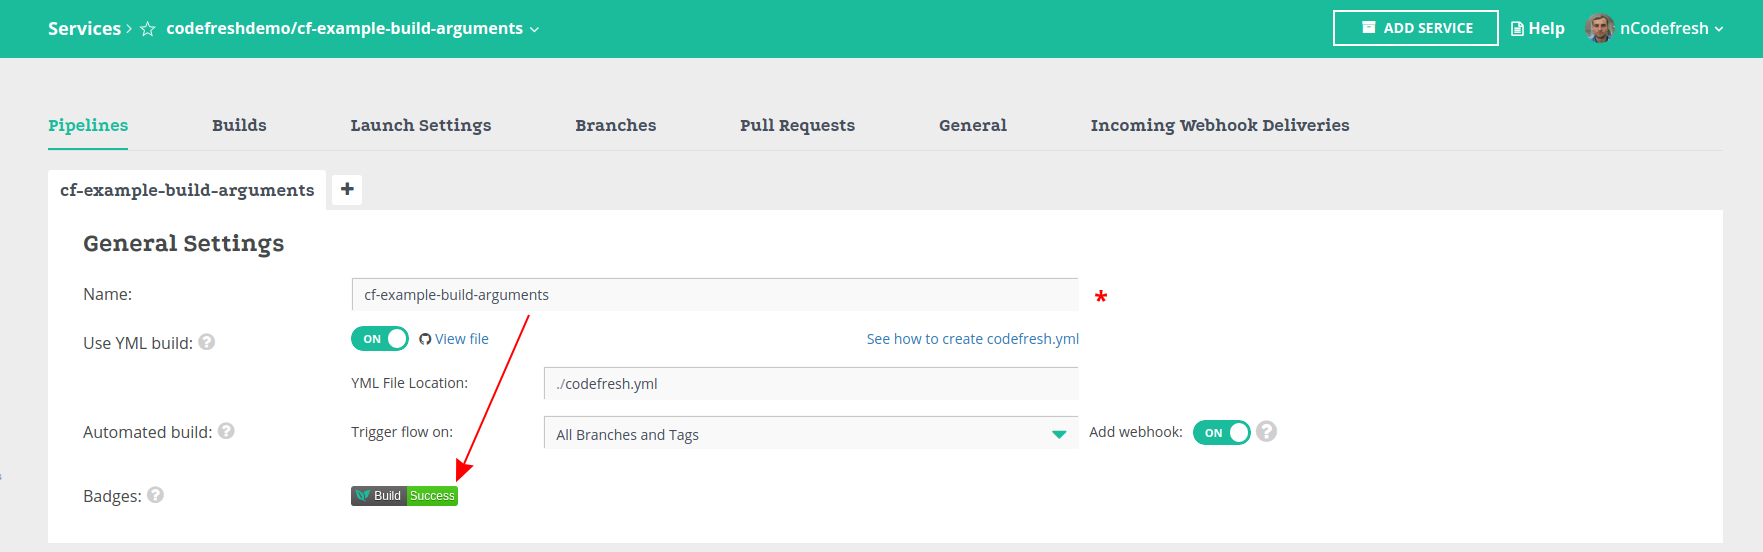Open the View file GitHub link
The width and height of the screenshot is (1763, 552).
[x=454, y=339]
